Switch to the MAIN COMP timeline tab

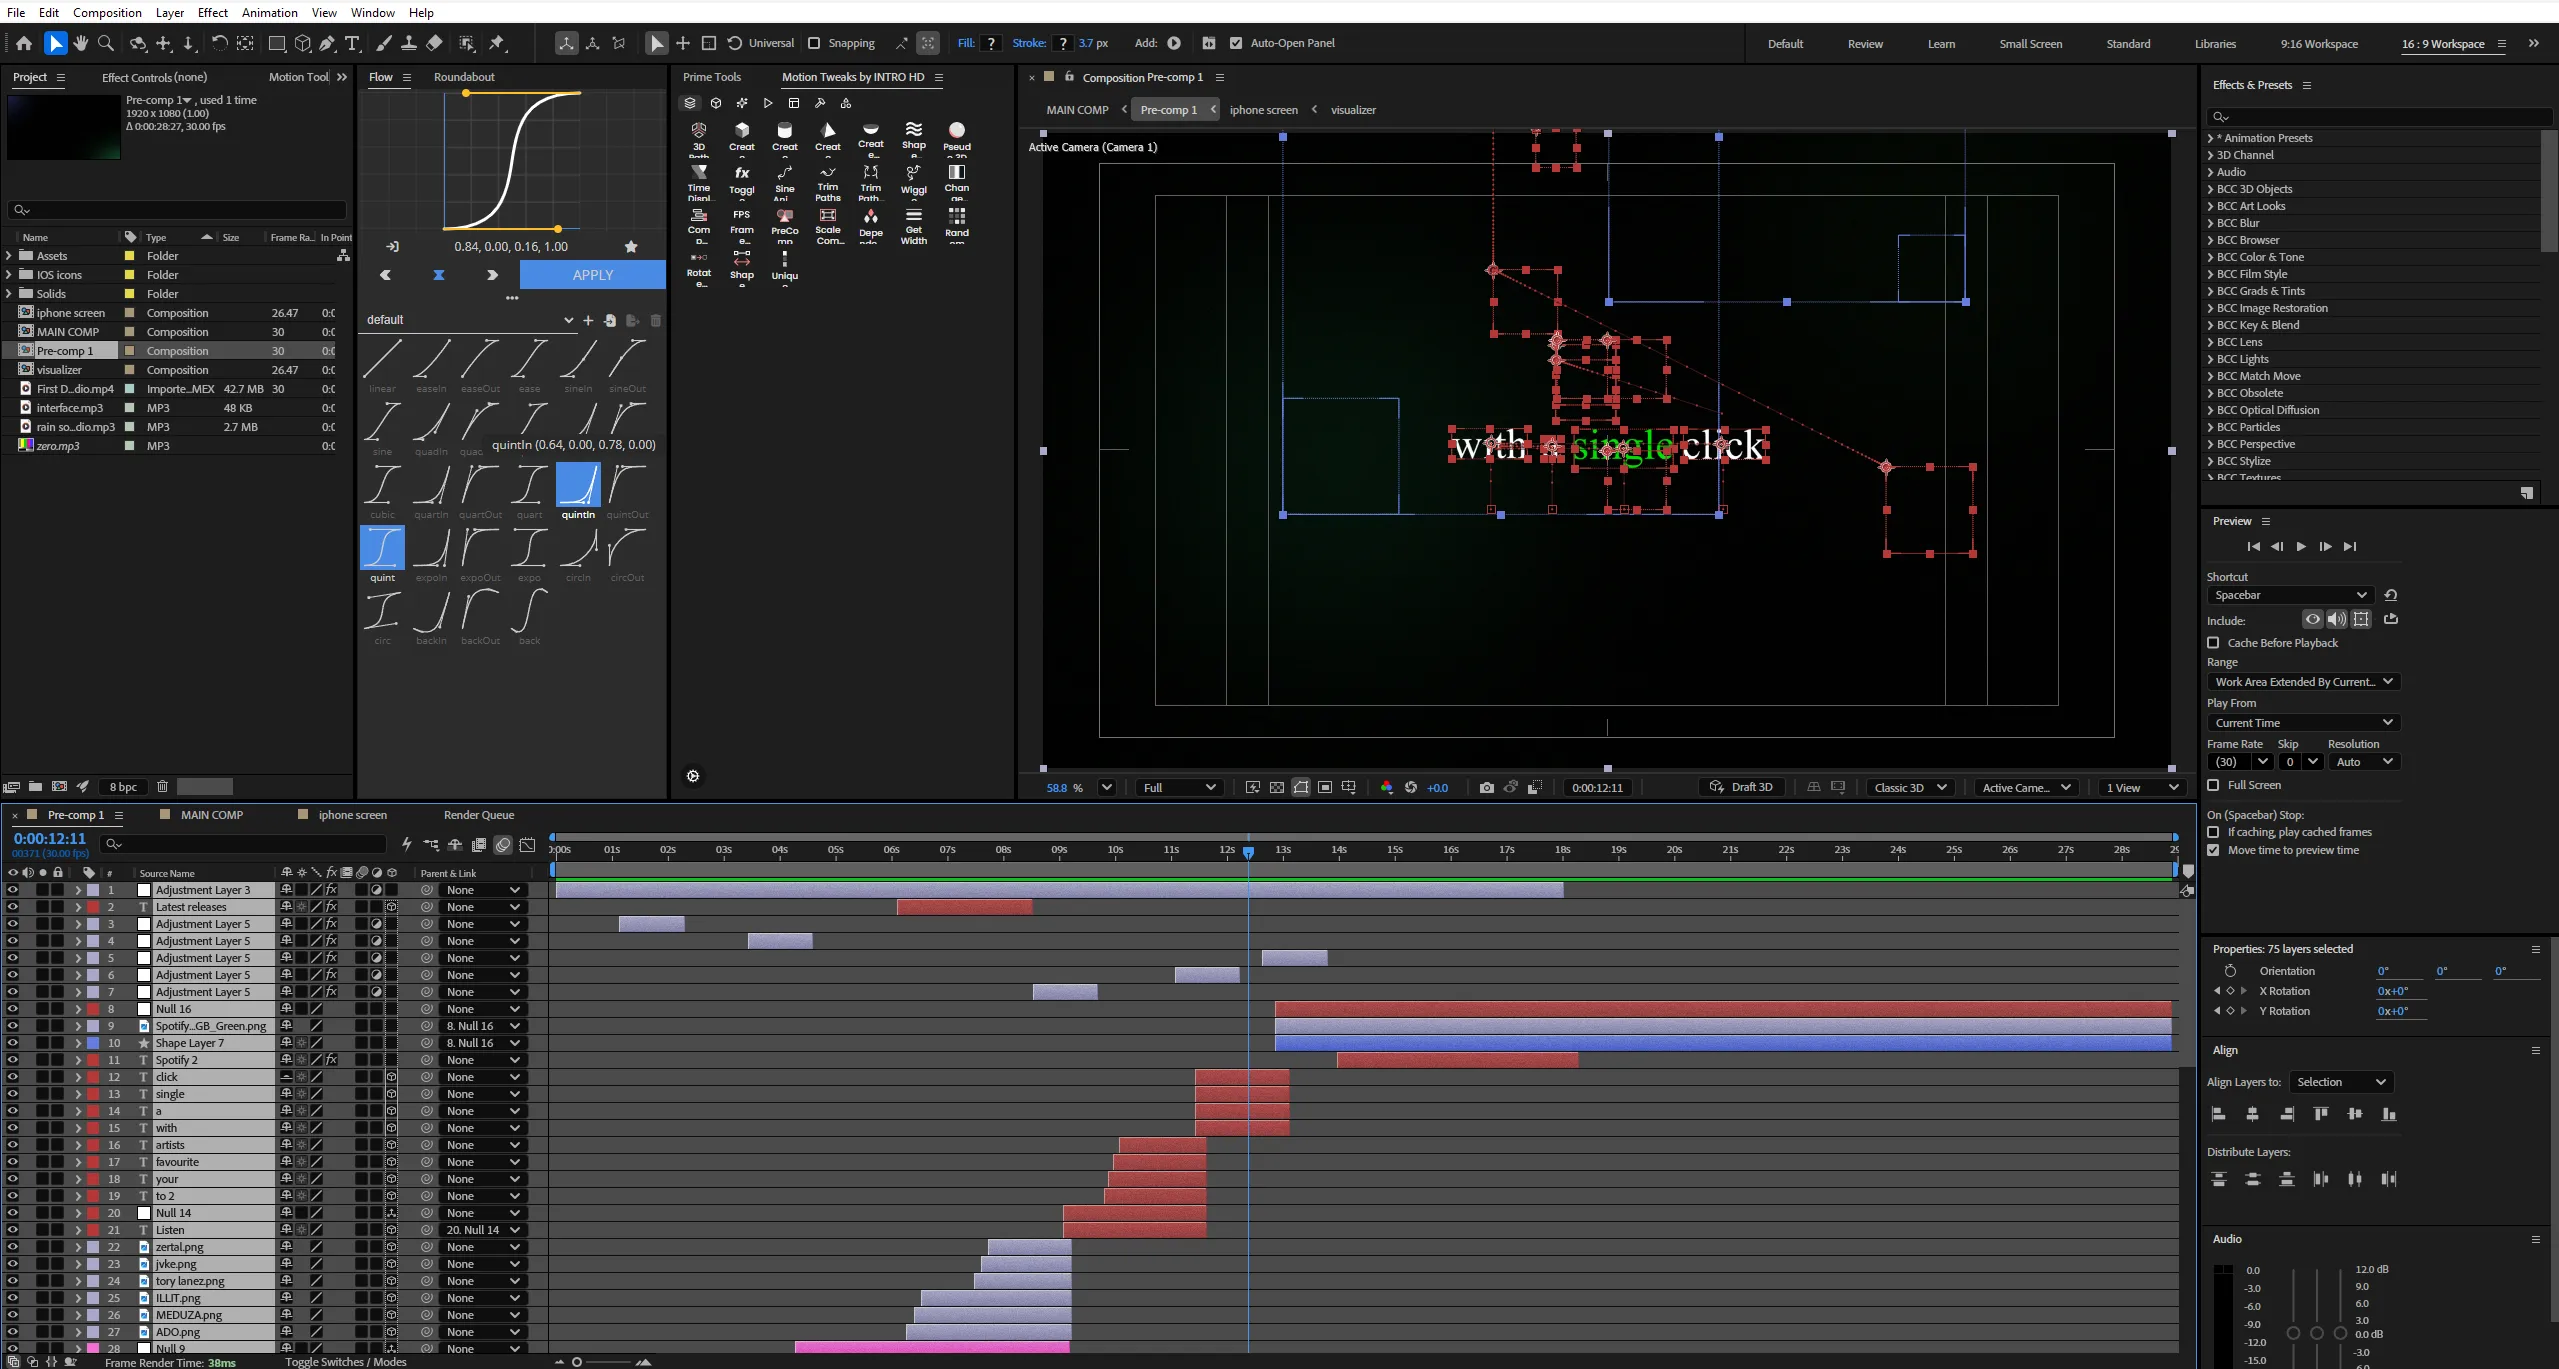pyautogui.click(x=211, y=815)
